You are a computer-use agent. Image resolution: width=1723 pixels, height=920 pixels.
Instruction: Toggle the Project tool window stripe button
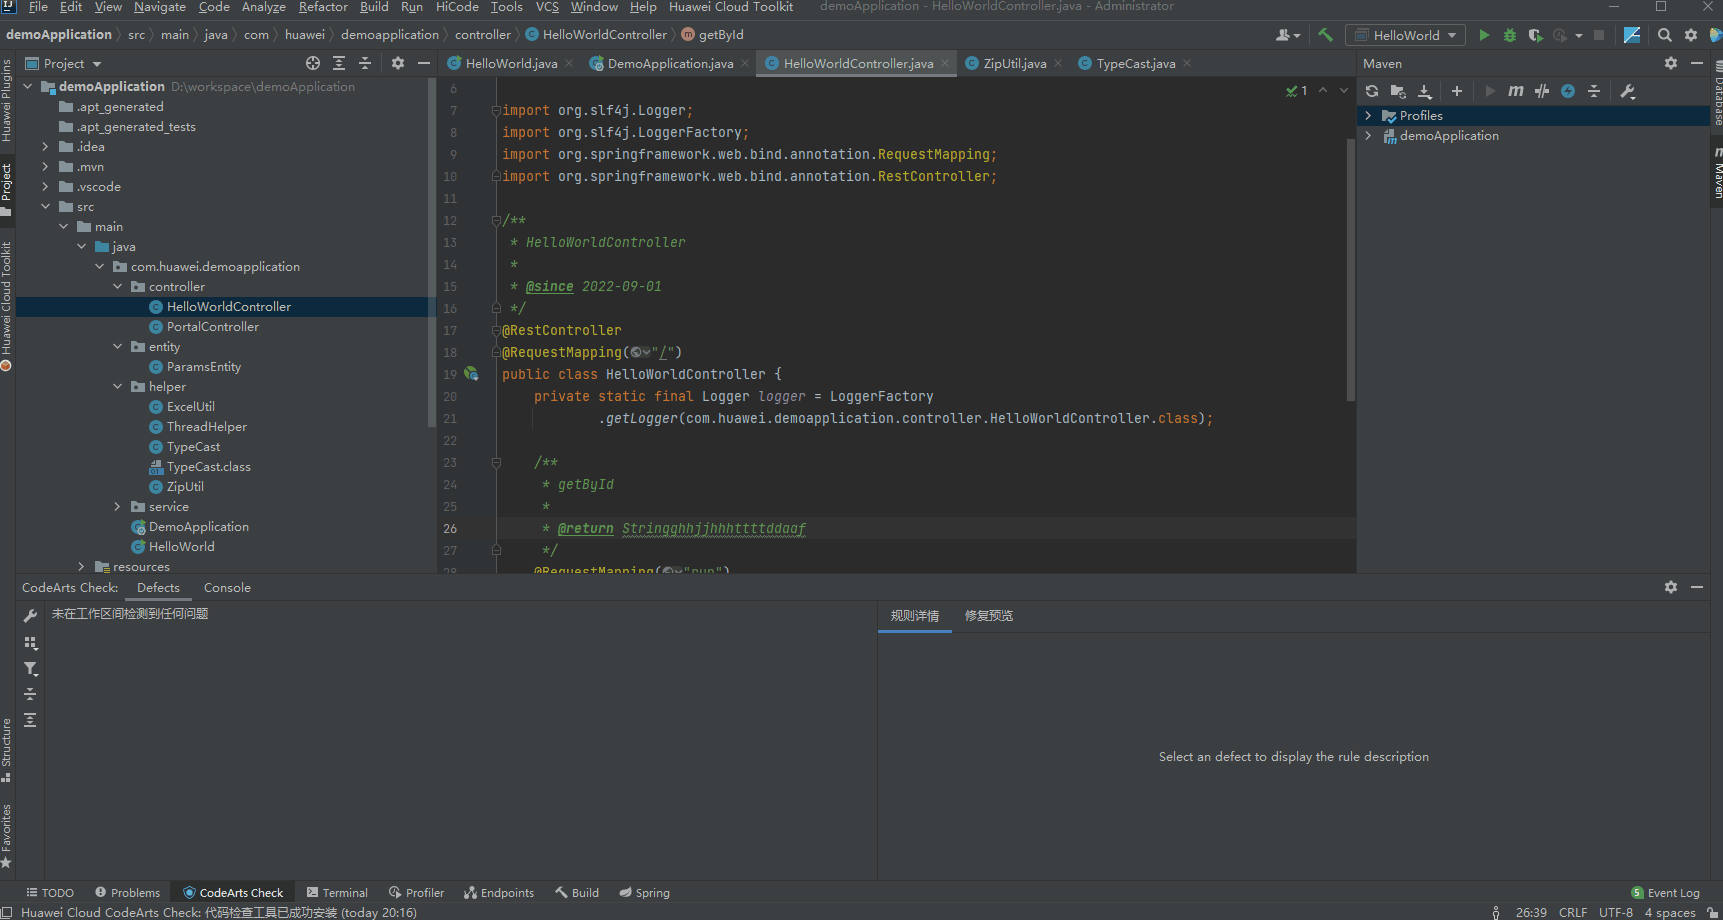click(6, 190)
